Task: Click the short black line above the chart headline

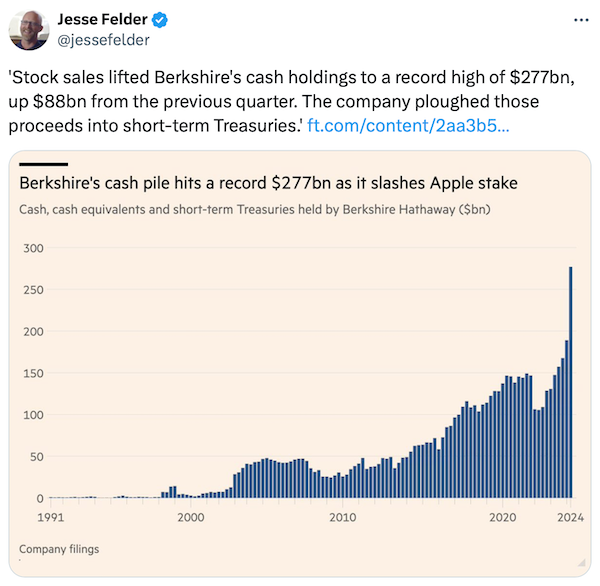Action: click(x=43, y=163)
